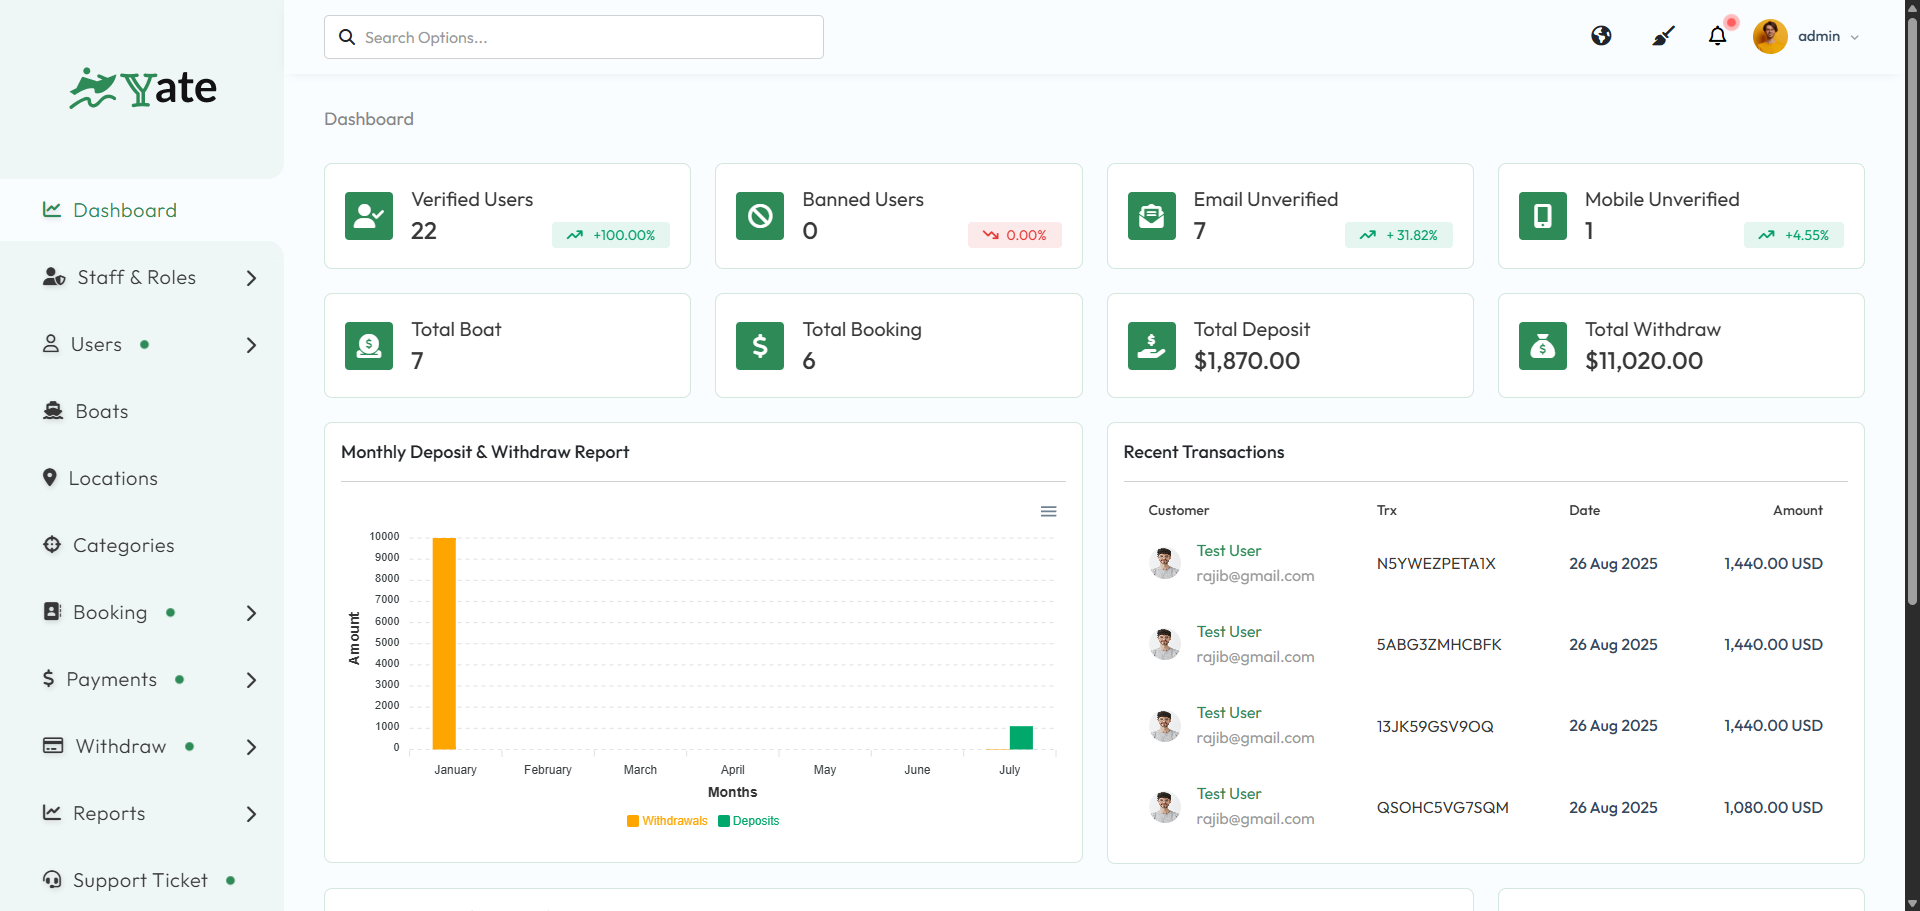Click the Banned Users ban icon
This screenshot has height=911, width=1920.
coord(759,216)
